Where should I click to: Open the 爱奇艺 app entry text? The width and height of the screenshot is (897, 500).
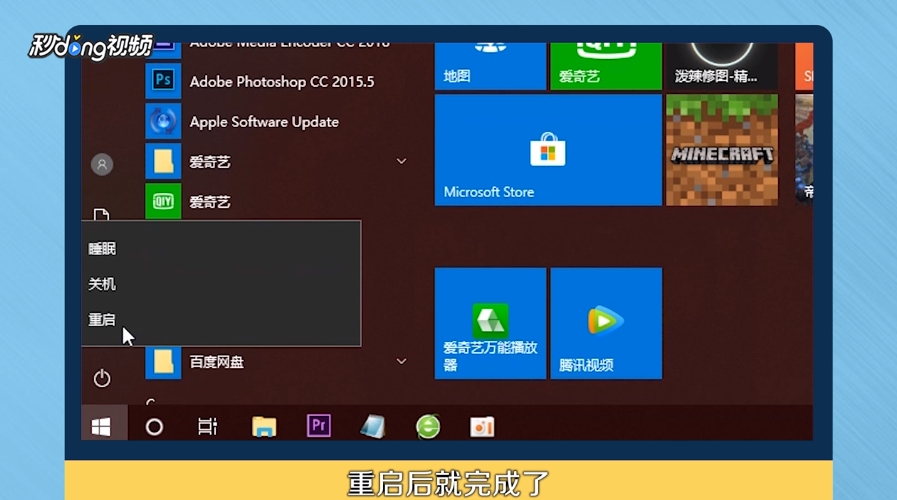(210, 202)
